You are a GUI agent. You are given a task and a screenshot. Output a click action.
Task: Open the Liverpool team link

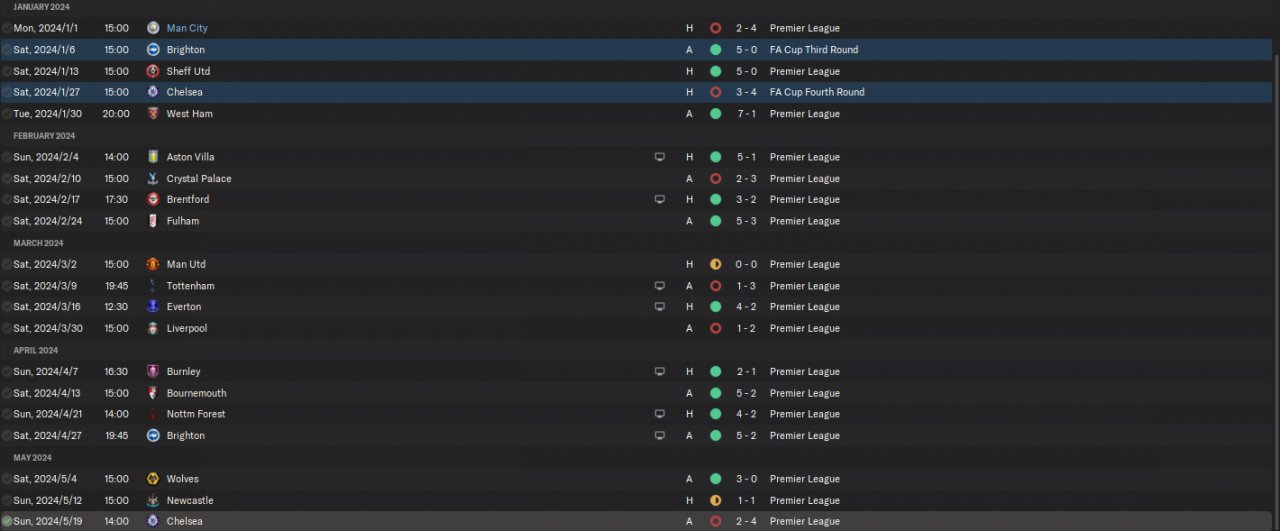[x=187, y=328]
